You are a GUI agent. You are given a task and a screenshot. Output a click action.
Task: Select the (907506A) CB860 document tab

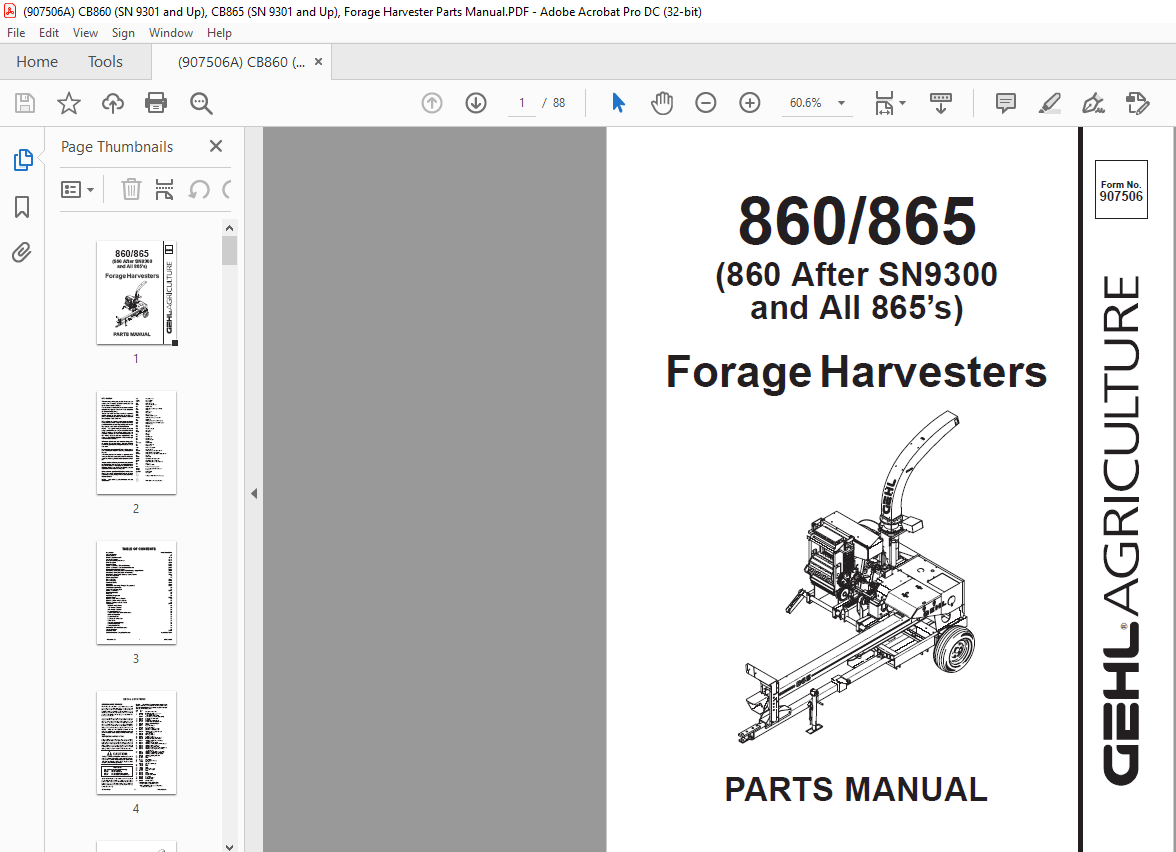click(242, 62)
